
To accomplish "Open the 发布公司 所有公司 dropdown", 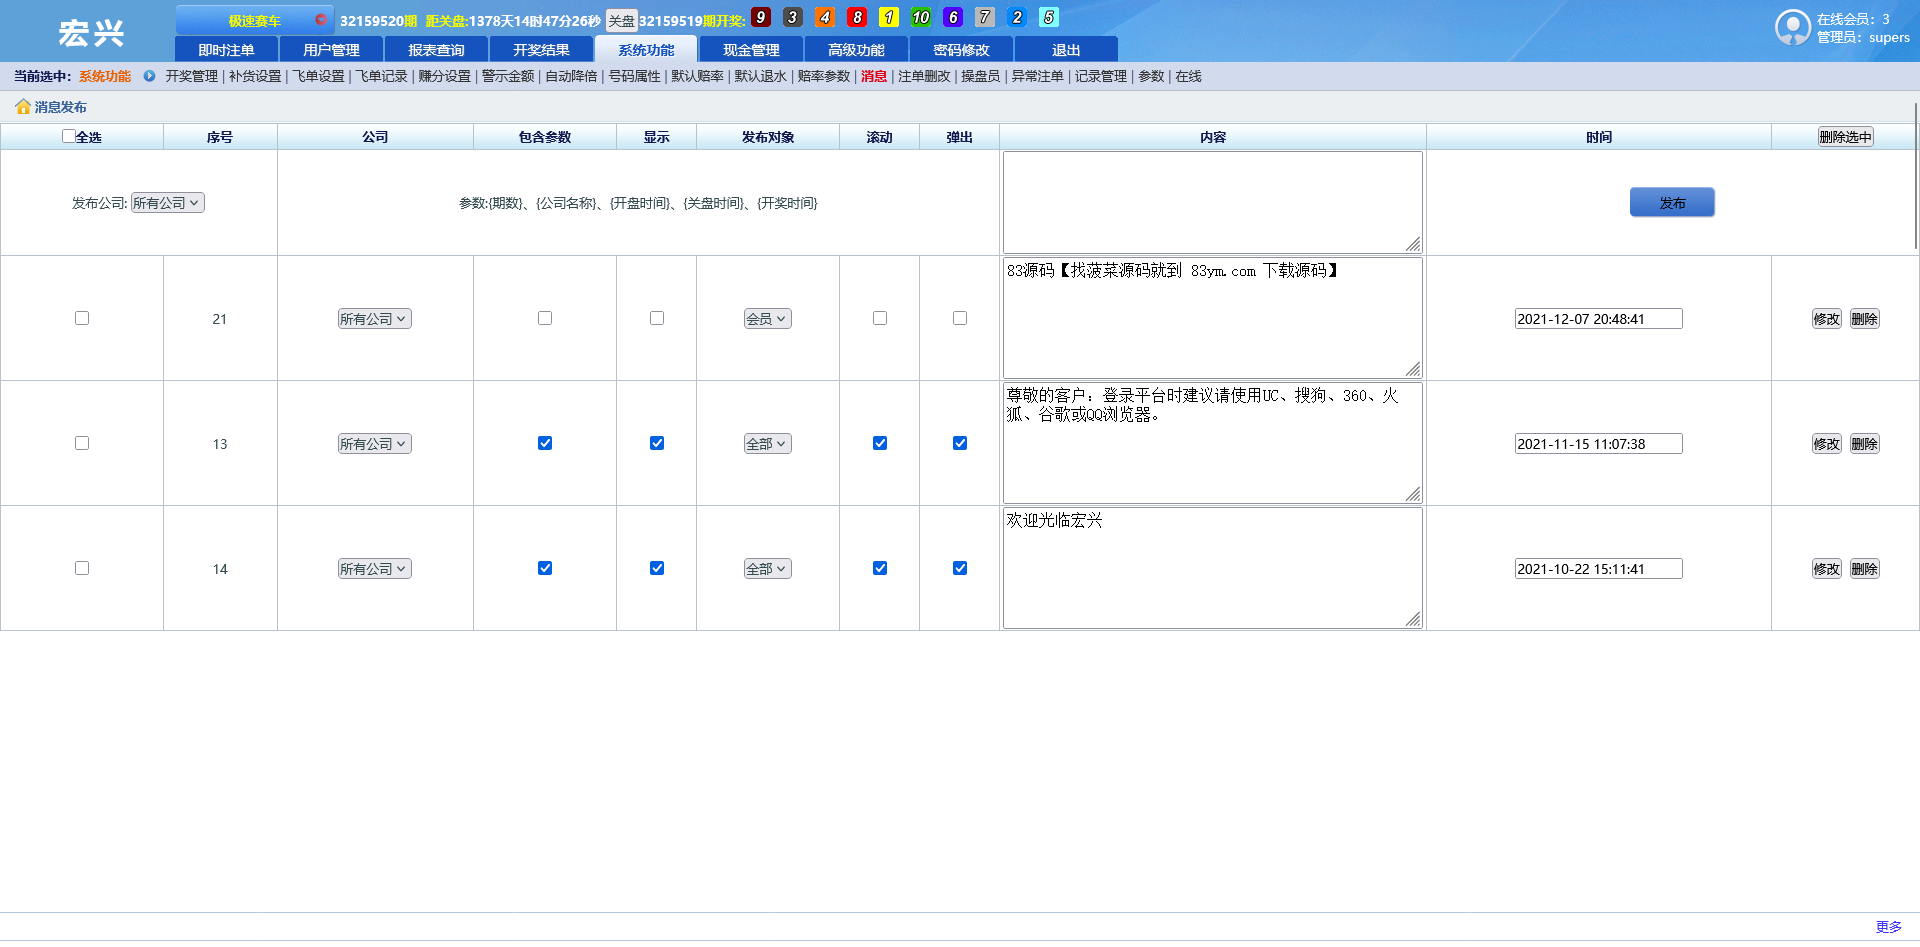I will [168, 203].
